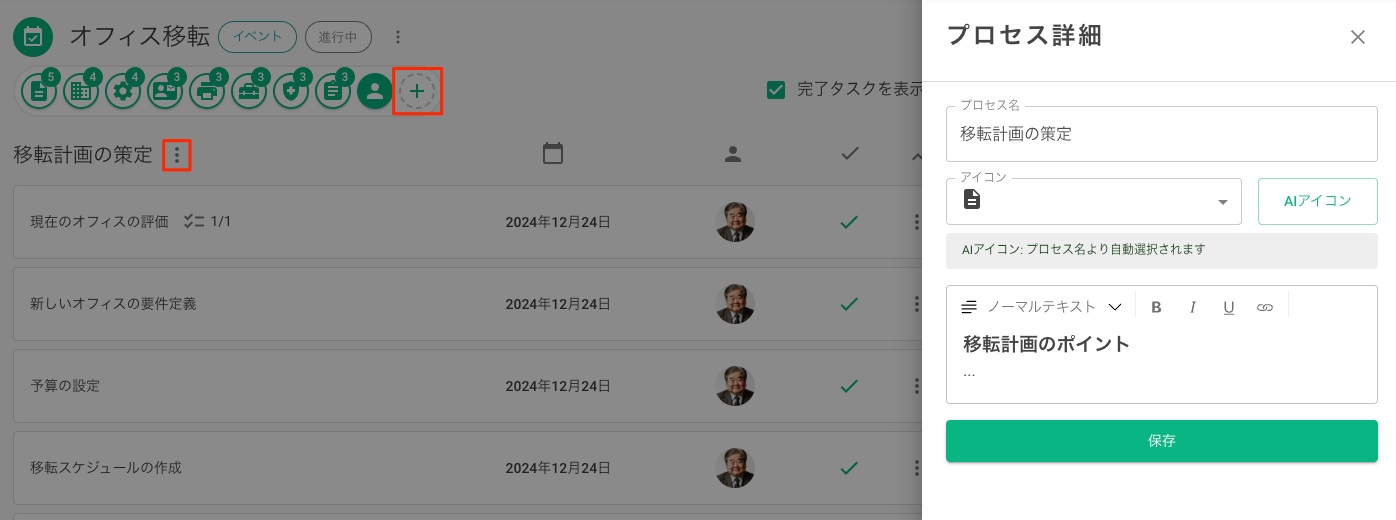Click the イベント tag chip
Viewport: 1396px width, 520px height.
click(257, 37)
